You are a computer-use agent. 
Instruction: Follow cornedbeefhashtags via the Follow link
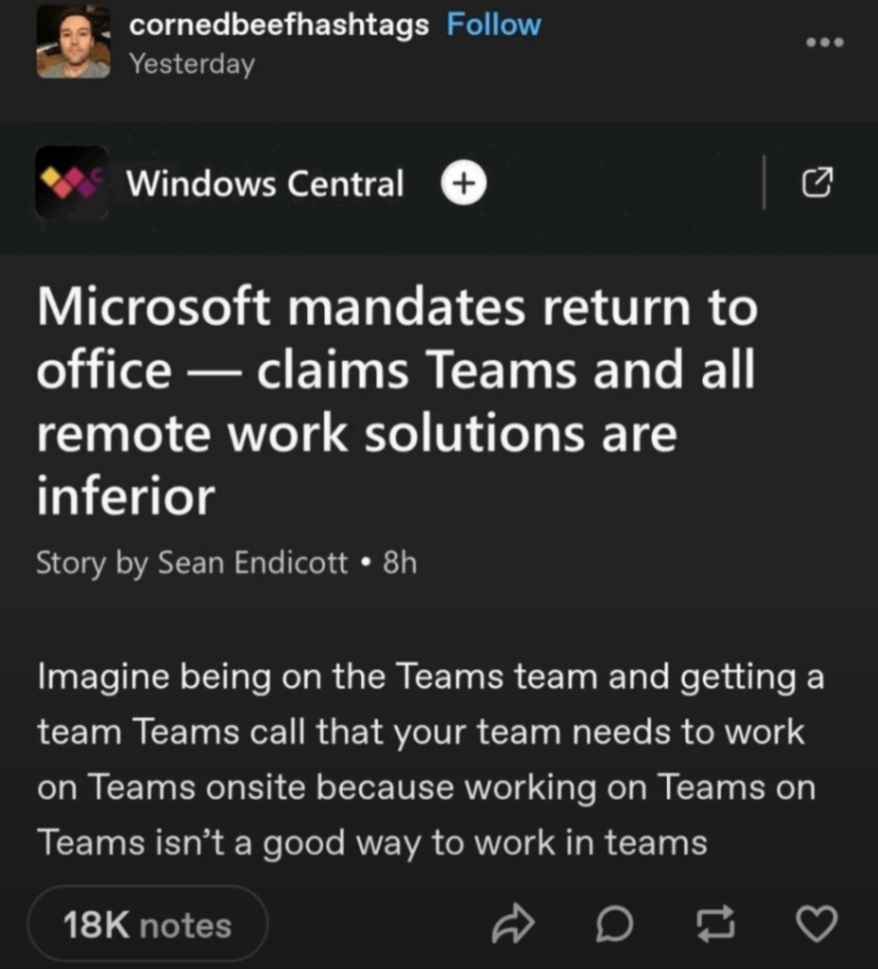(493, 24)
